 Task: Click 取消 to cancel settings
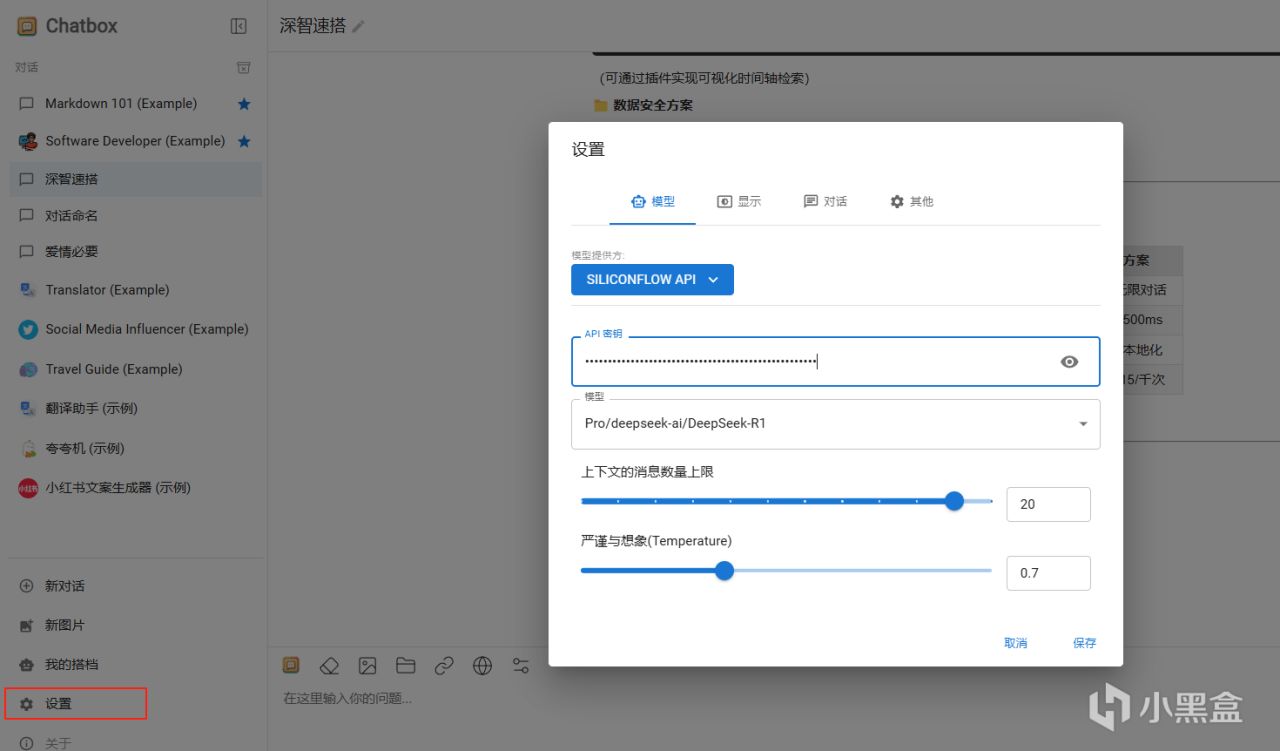coord(1015,643)
